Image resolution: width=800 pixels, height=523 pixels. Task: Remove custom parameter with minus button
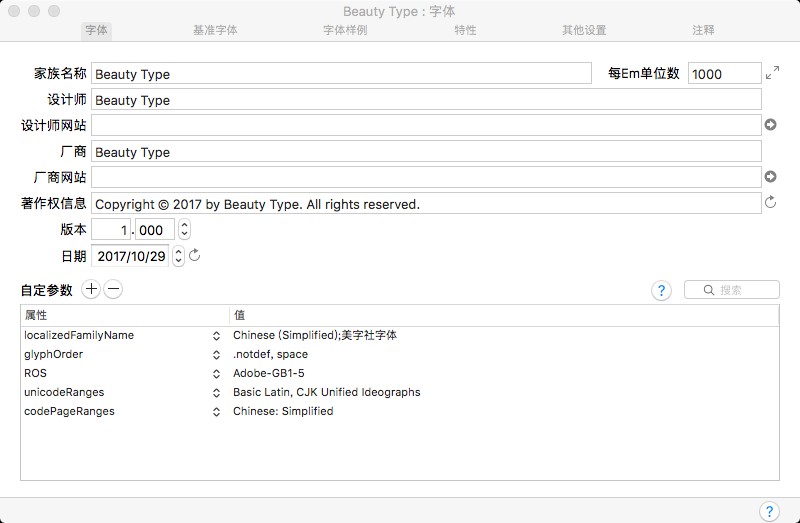[113, 289]
